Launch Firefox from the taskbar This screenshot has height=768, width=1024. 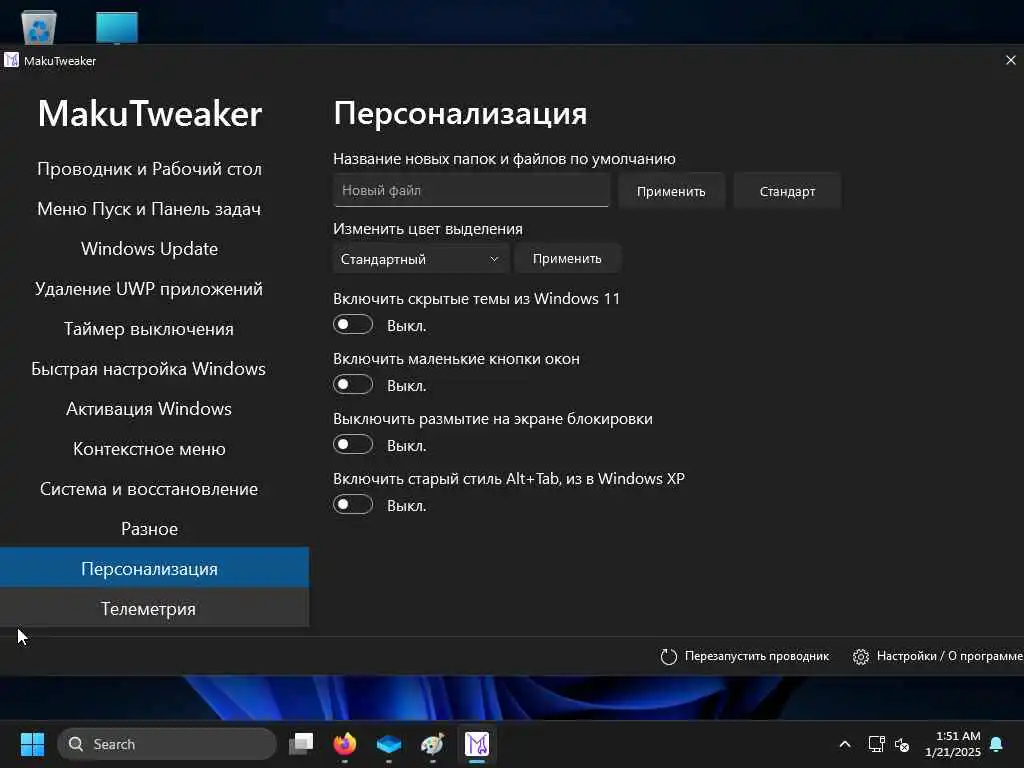click(345, 744)
